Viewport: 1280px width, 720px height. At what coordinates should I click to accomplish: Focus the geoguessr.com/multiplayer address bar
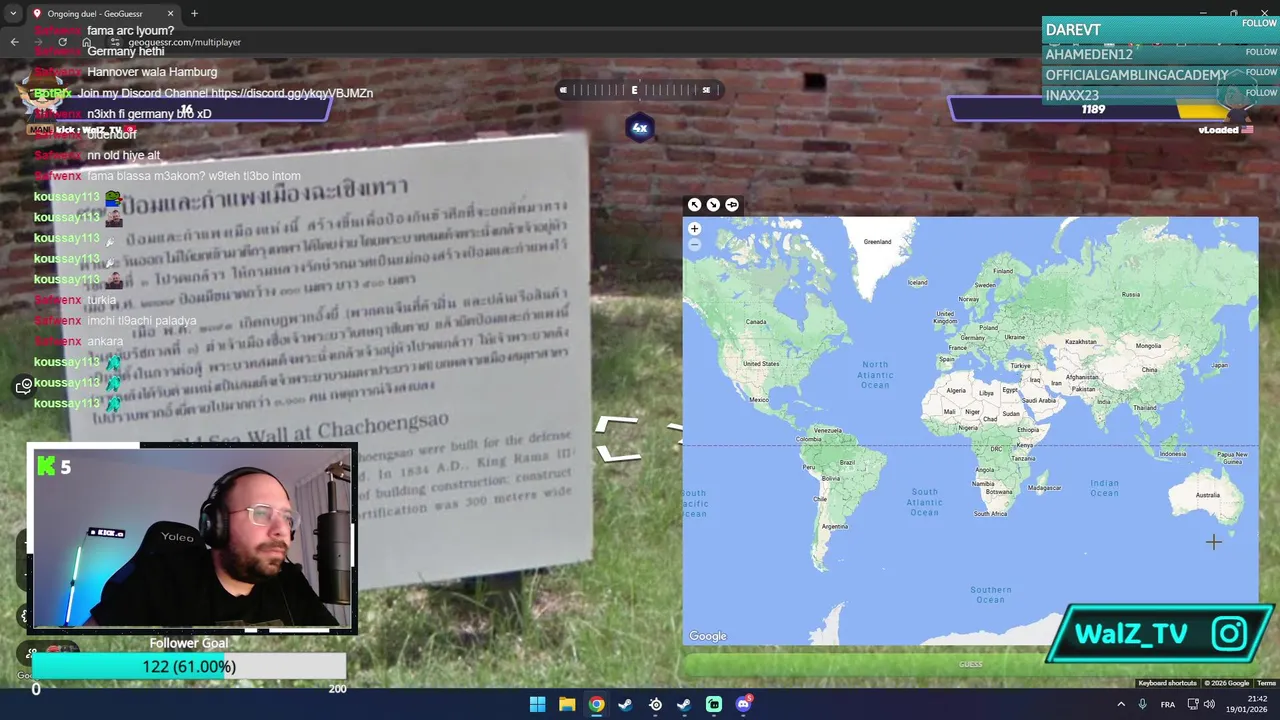184,42
